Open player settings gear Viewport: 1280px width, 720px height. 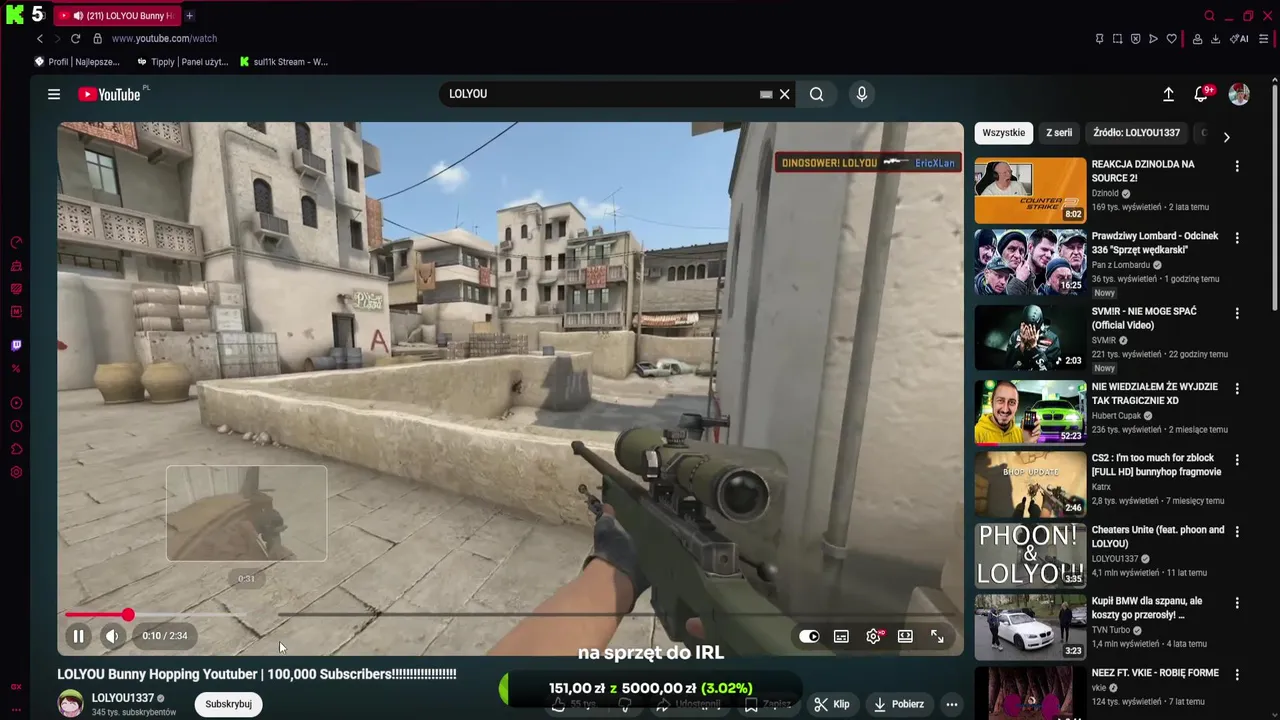pos(874,636)
